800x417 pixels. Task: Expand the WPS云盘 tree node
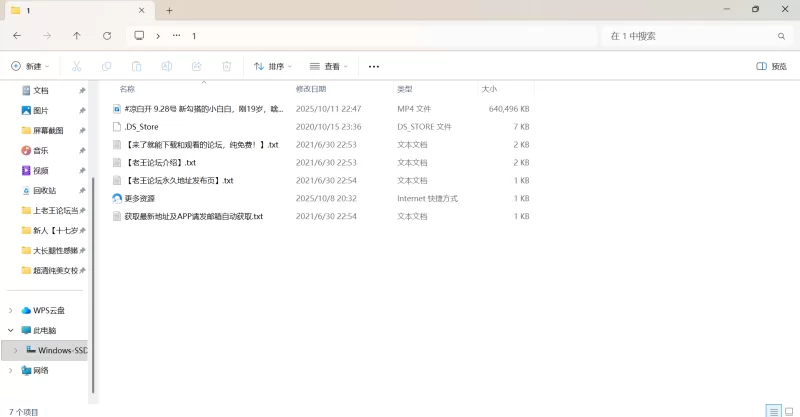[x=10, y=310]
